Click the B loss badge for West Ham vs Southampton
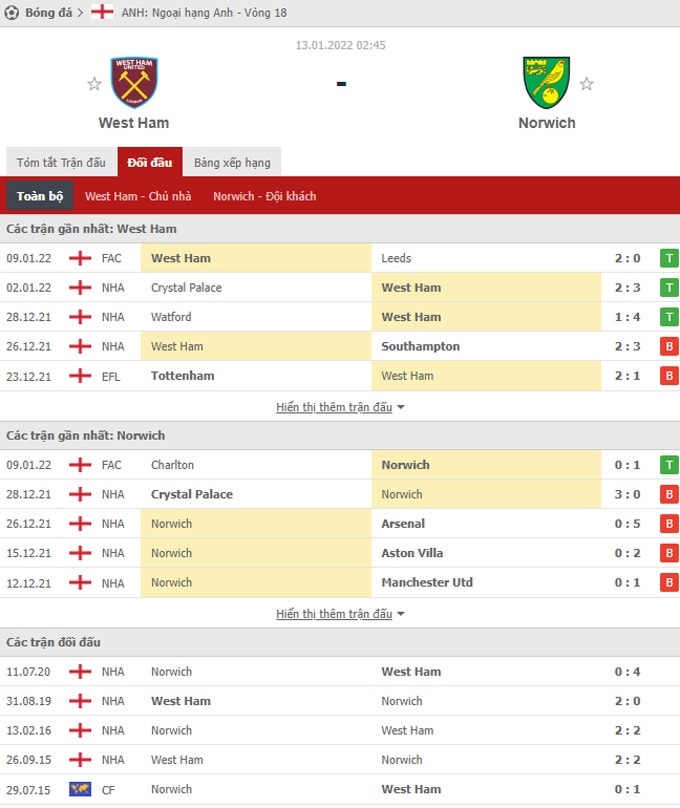The width and height of the screenshot is (680, 808). pyautogui.click(x=669, y=346)
